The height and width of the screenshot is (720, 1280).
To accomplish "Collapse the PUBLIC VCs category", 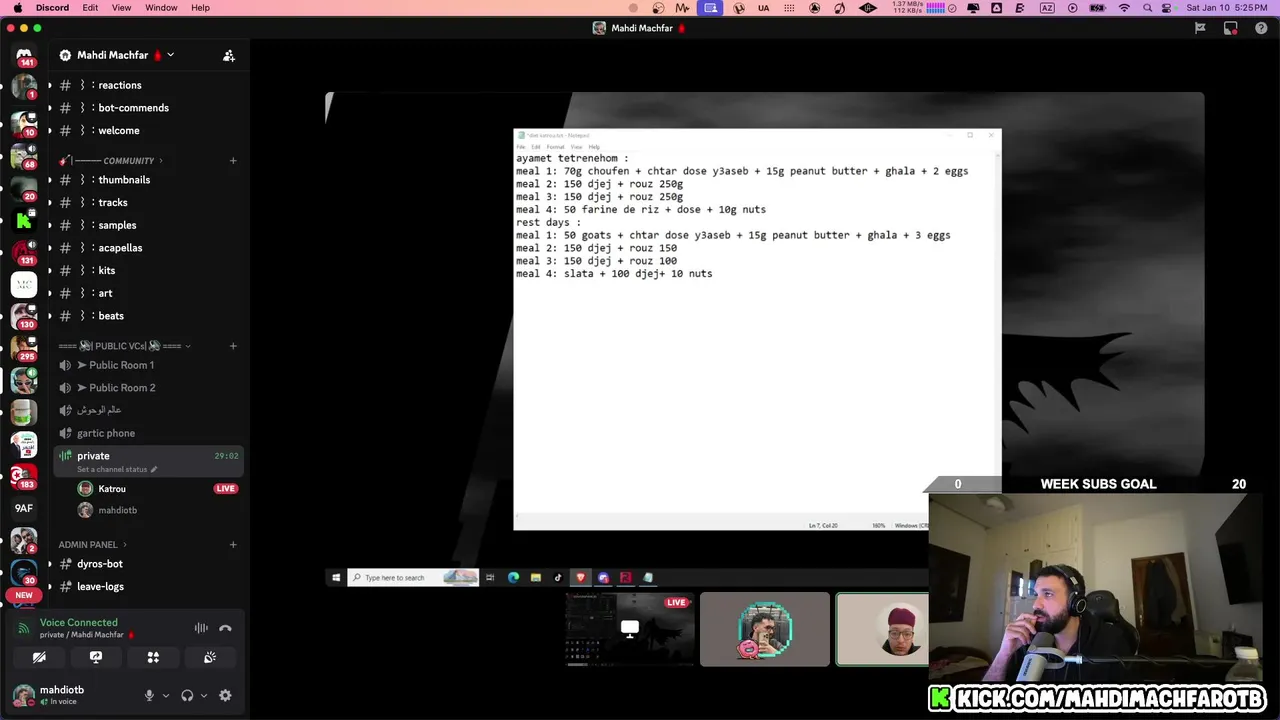I will point(124,346).
